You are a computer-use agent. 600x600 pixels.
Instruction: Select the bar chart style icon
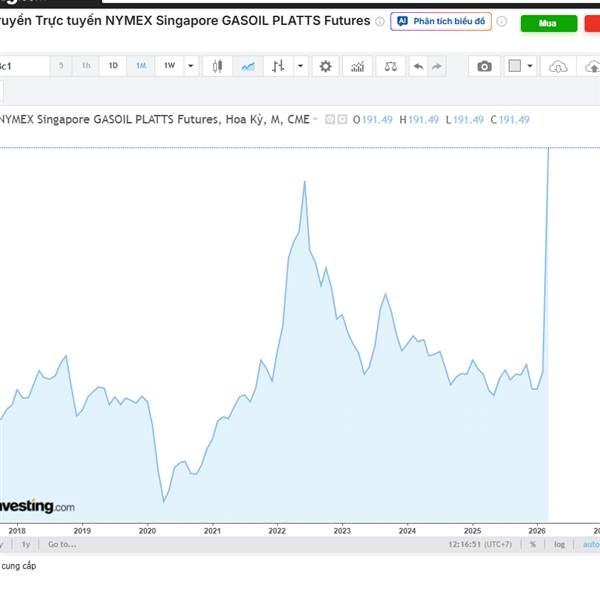278,66
